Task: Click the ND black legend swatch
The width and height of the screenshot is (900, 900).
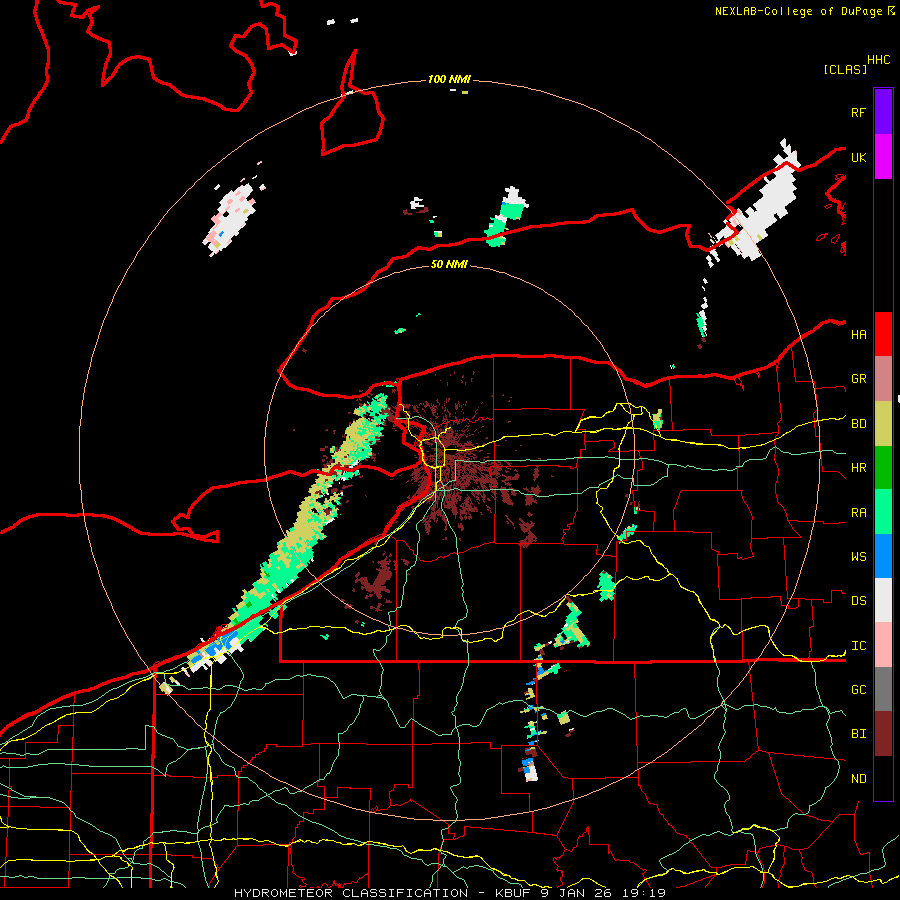Action: [x=883, y=778]
